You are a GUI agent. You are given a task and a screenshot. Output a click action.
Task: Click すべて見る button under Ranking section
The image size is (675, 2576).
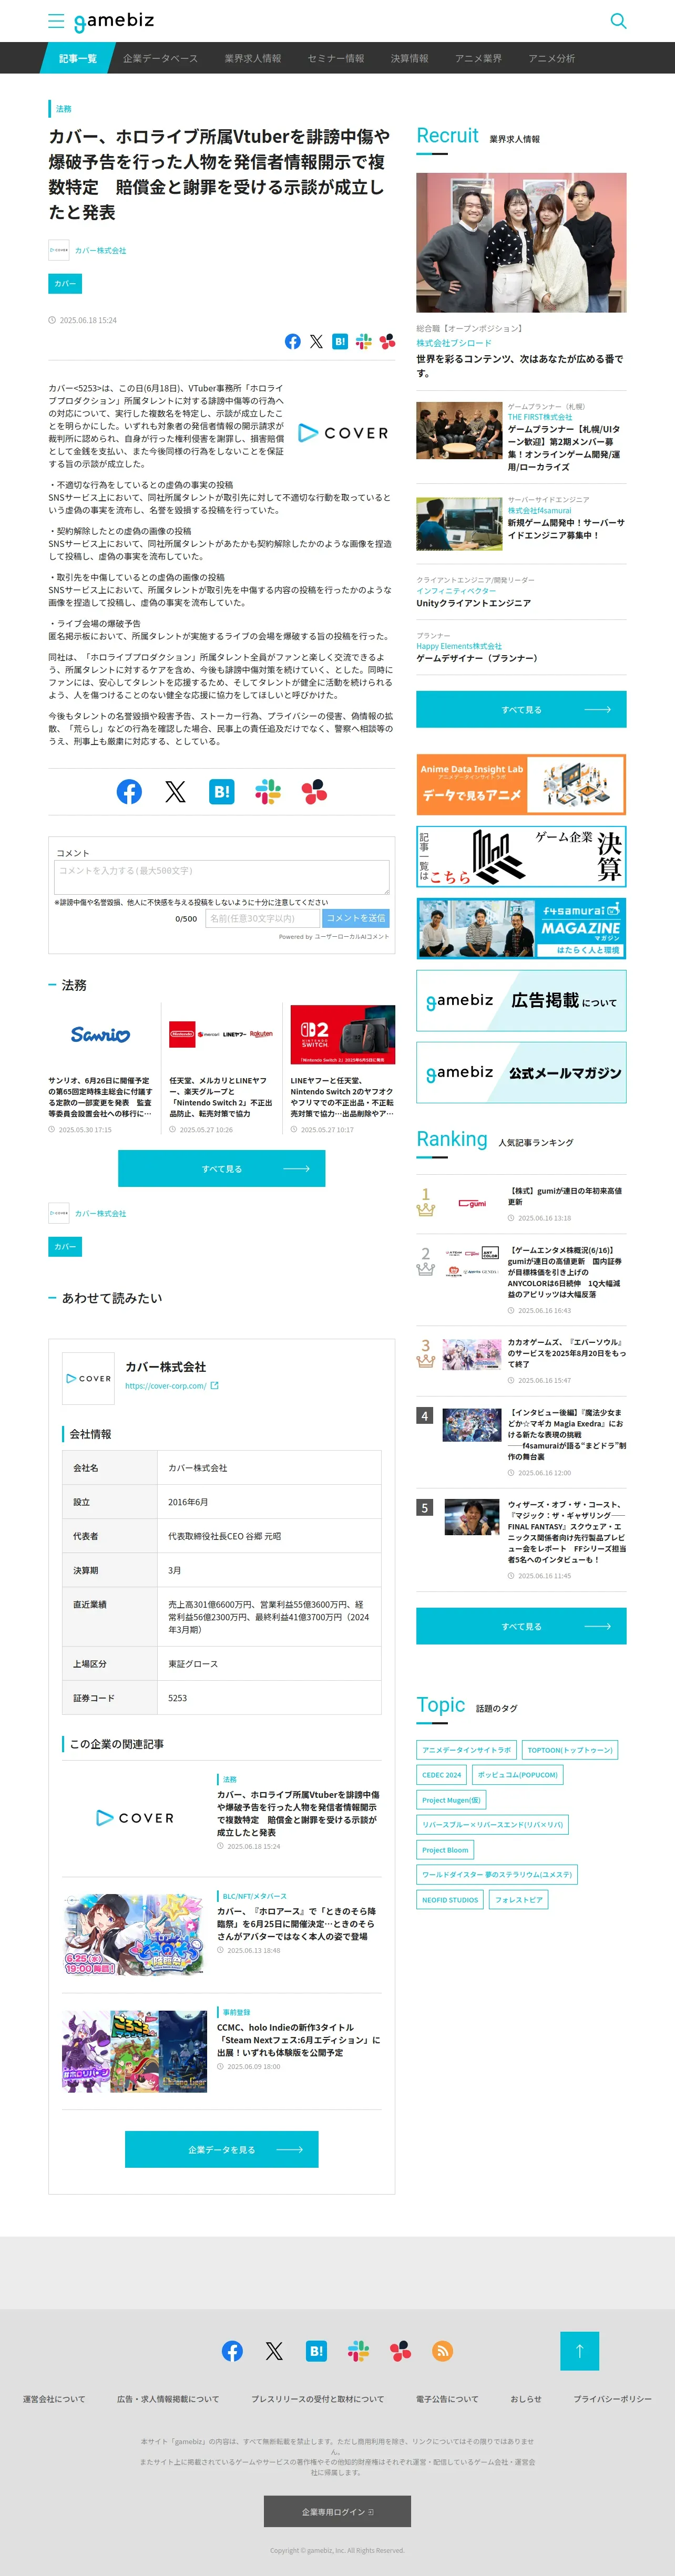(521, 1626)
